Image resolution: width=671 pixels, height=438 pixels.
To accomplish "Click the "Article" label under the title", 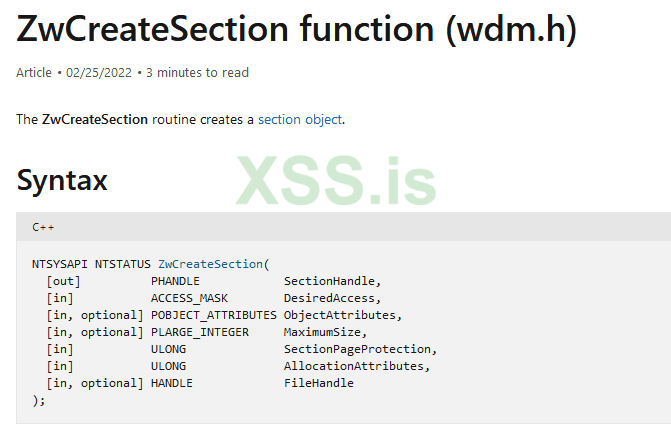I will (x=35, y=72).
